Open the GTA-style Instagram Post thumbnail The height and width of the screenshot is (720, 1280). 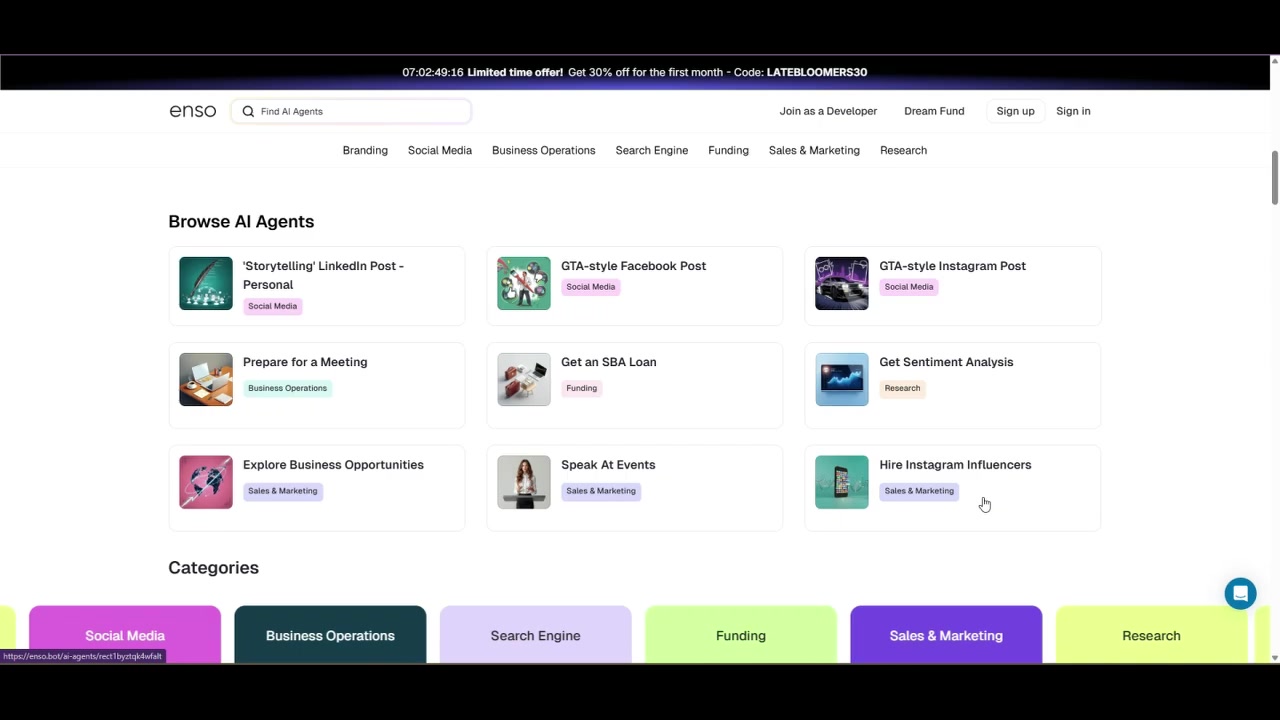(842, 283)
